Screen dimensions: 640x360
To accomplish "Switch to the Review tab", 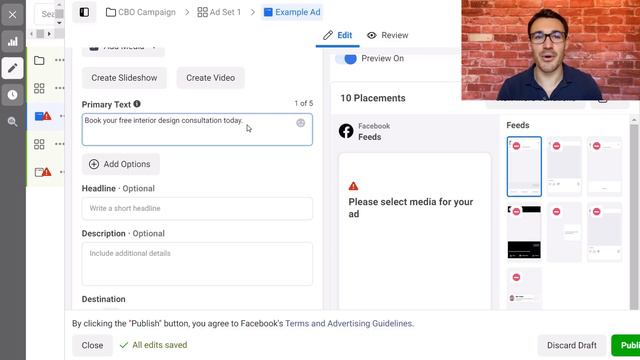I will (x=387, y=36).
